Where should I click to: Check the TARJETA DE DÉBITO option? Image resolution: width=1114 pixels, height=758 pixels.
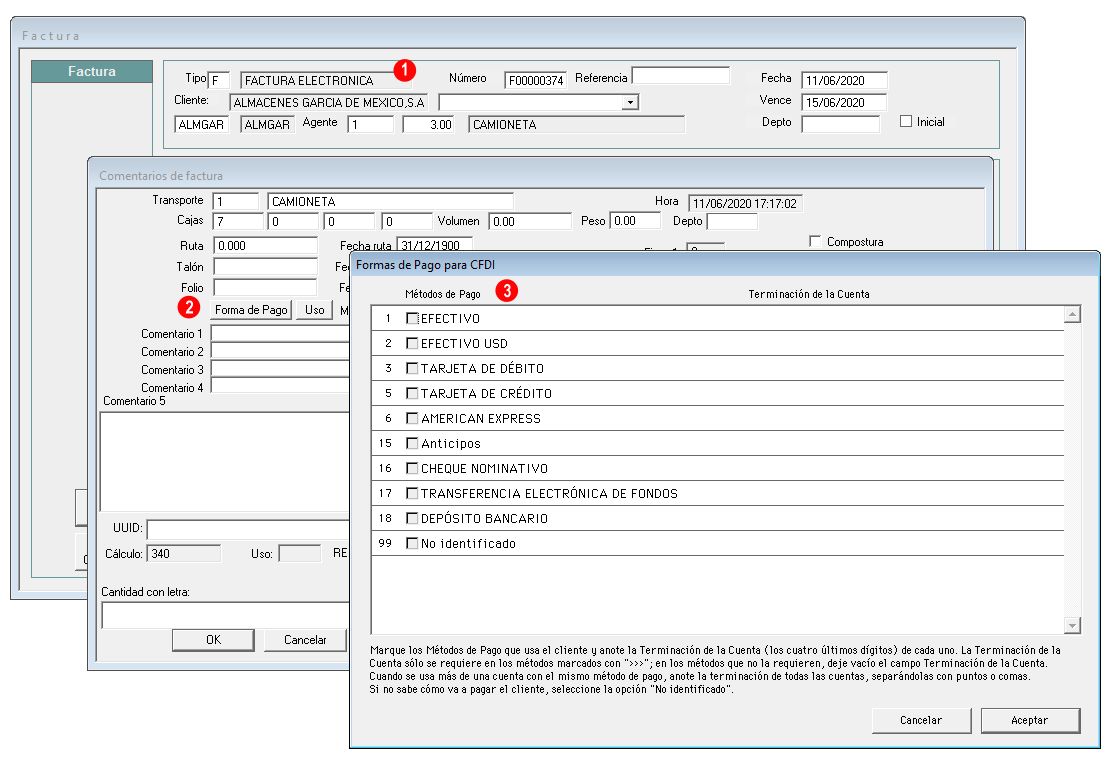tap(412, 368)
